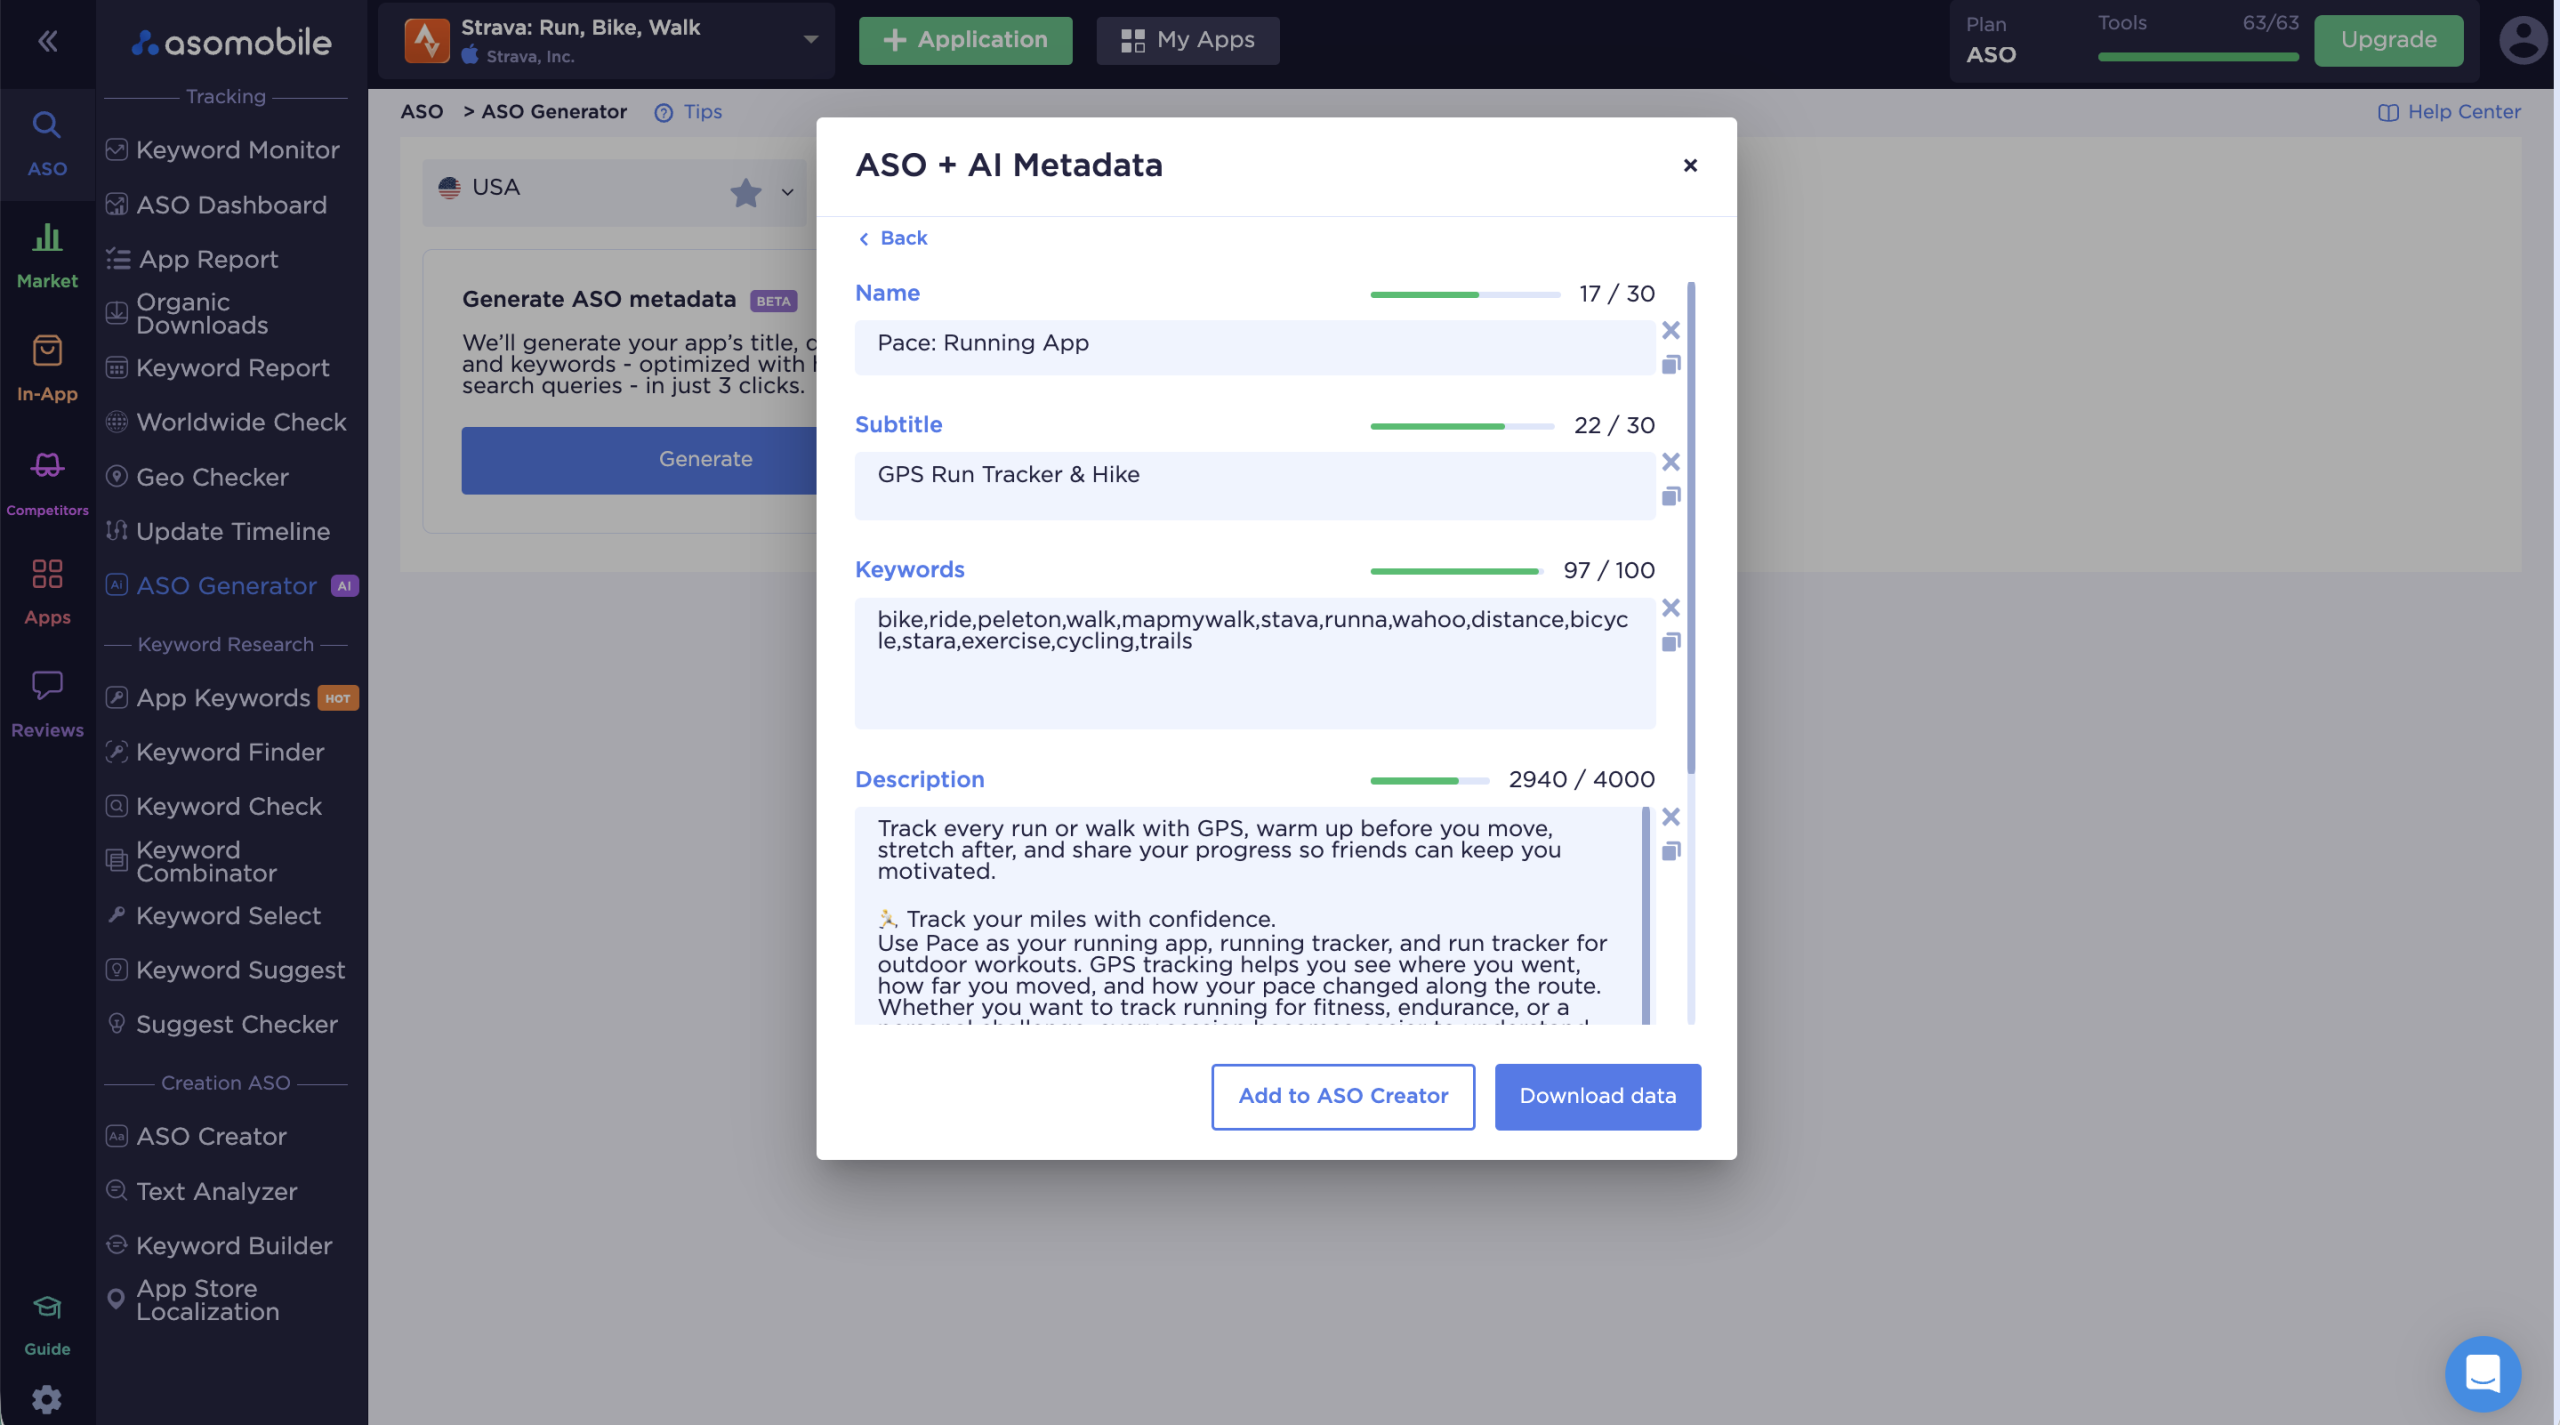Open settings gear in sidebar
Viewport: 2560px width, 1425px height.
point(47,1399)
